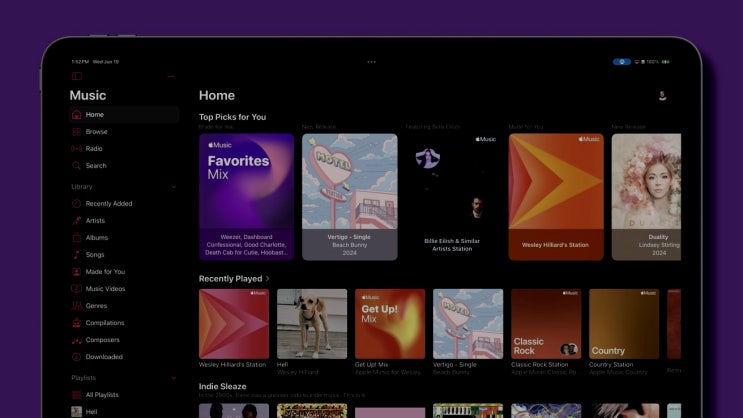Image resolution: width=743 pixels, height=418 pixels.
Task: Click the Recently Added clock icon
Action: (x=76, y=203)
